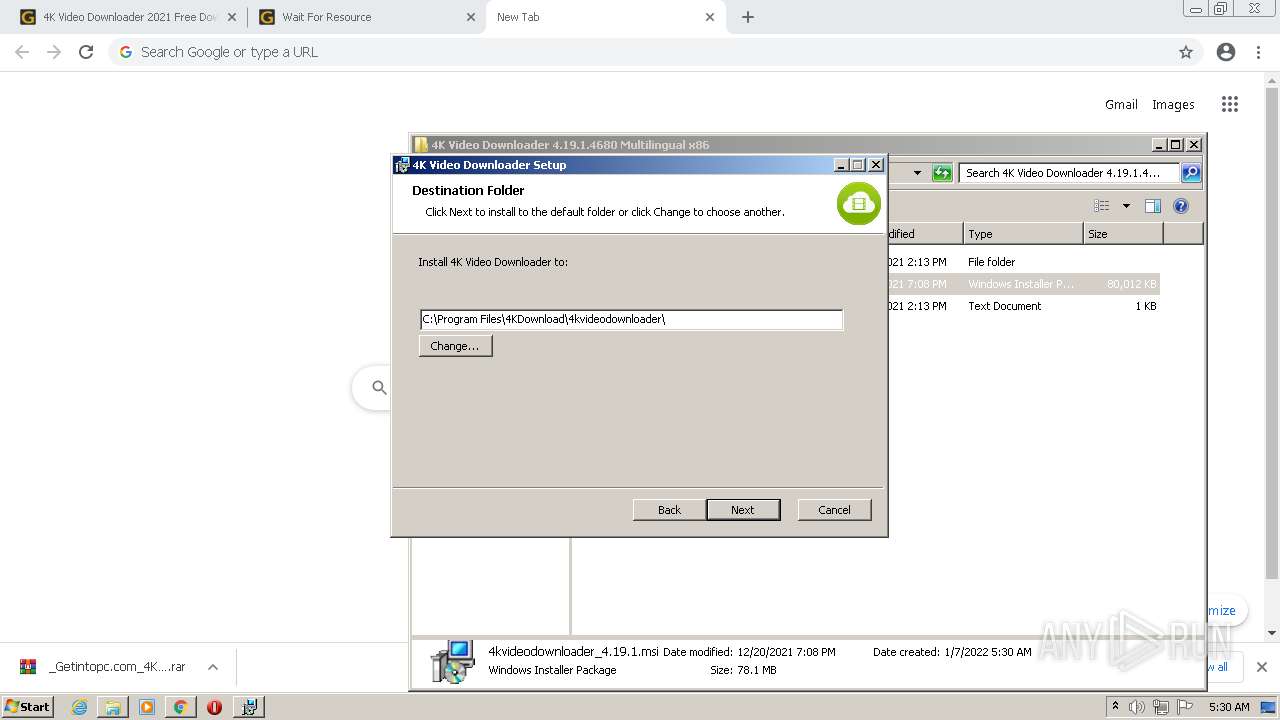
Task: Focus the destination folder path field
Action: tap(631, 319)
